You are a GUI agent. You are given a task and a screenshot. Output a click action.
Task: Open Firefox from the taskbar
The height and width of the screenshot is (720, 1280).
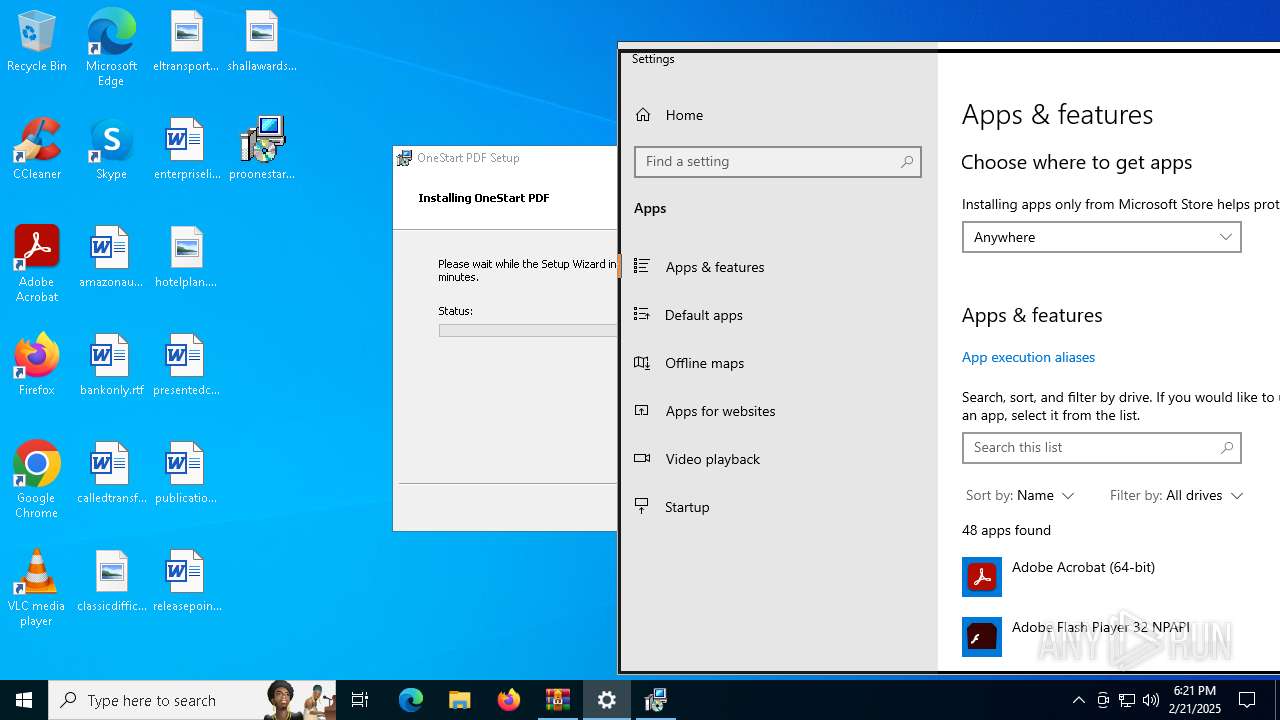tap(509, 700)
